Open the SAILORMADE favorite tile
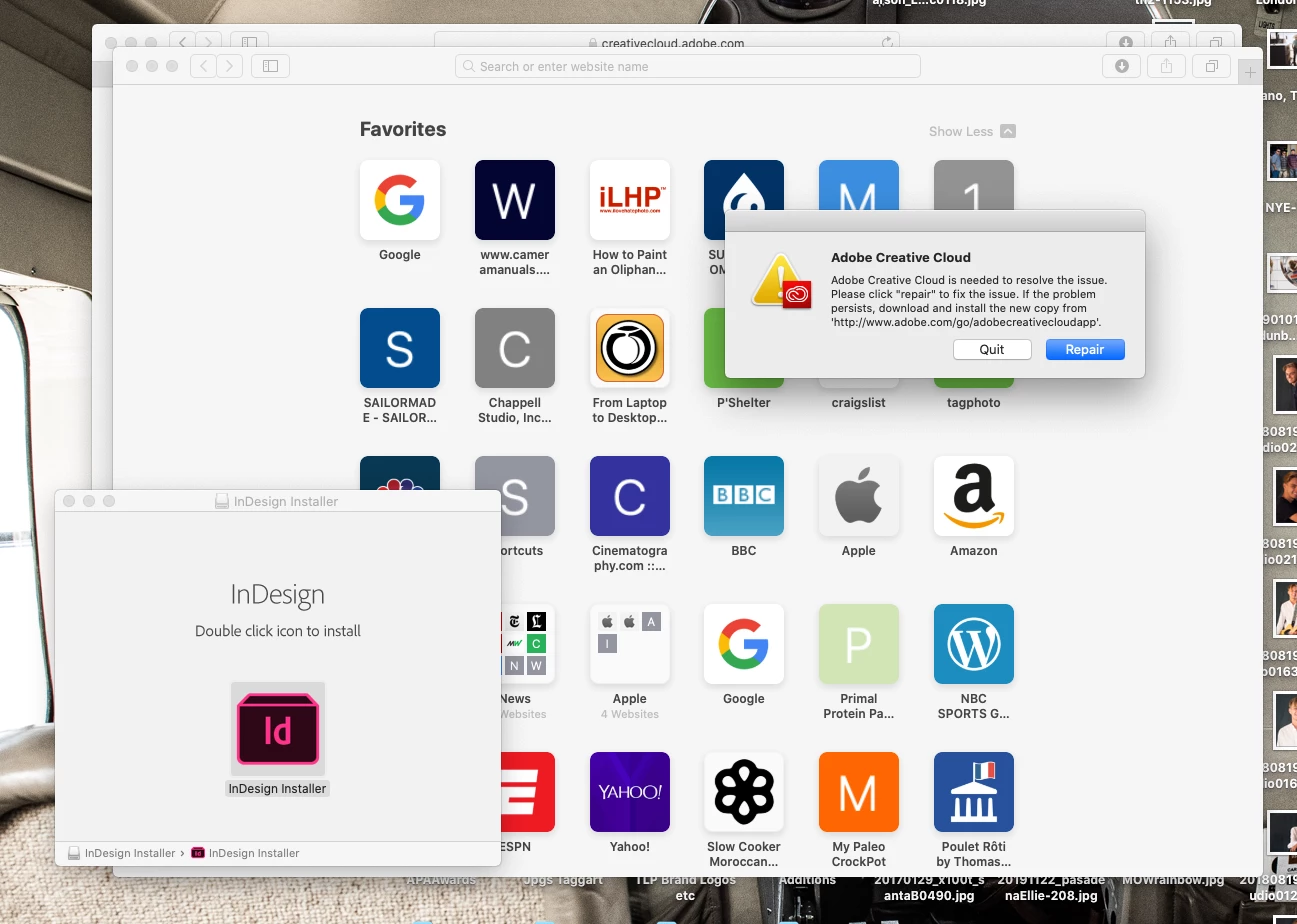The width and height of the screenshot is (1297, 924). pos(400,348)
